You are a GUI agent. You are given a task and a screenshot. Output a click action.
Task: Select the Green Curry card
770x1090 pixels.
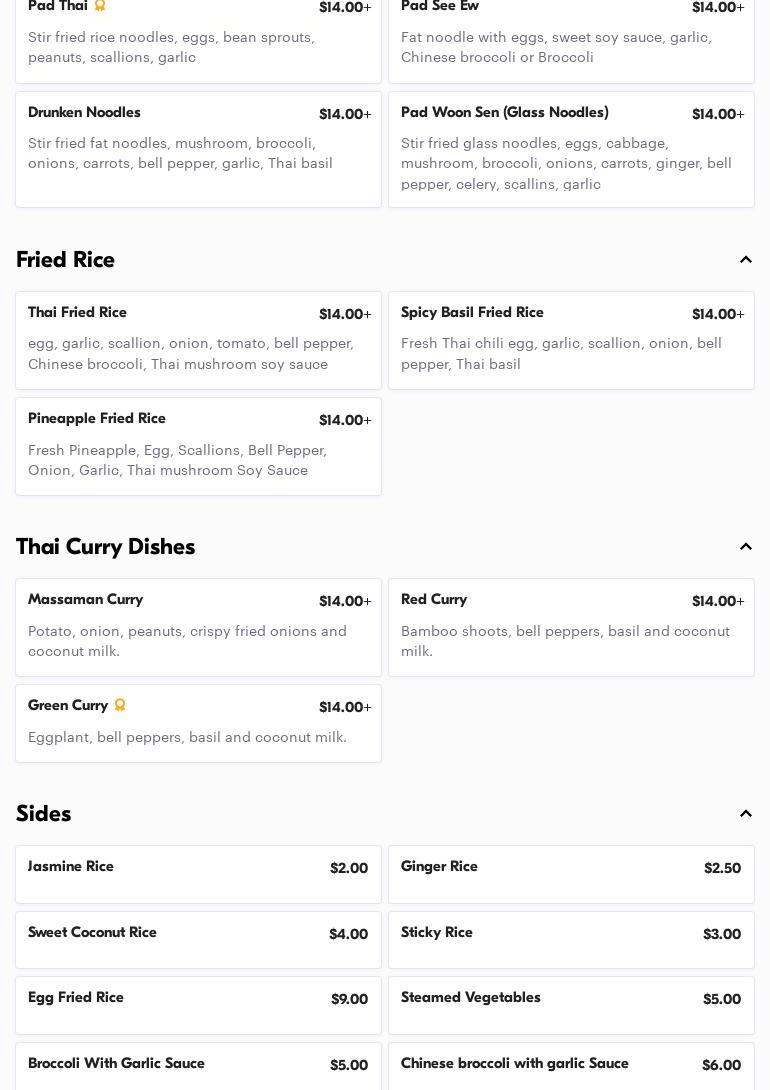point(198,723)
